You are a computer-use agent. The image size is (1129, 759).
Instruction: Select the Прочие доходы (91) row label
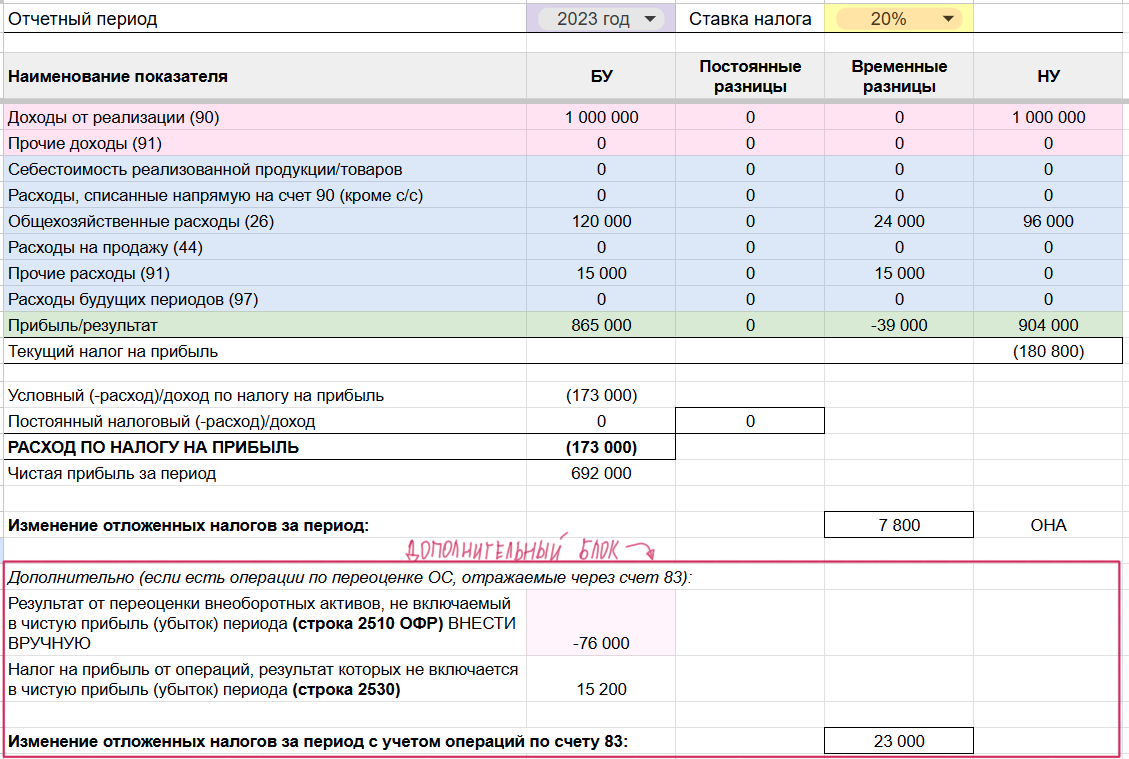pos(265,143)
